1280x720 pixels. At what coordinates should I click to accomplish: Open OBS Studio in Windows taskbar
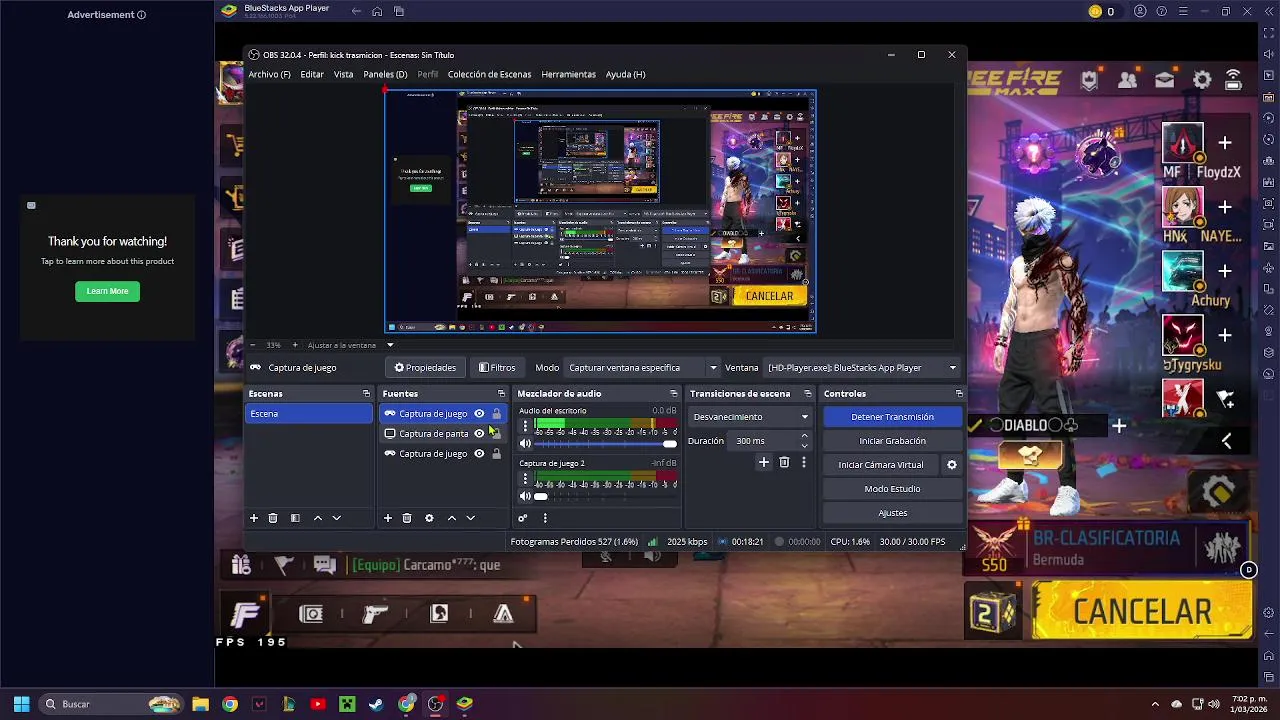point(435,704)
